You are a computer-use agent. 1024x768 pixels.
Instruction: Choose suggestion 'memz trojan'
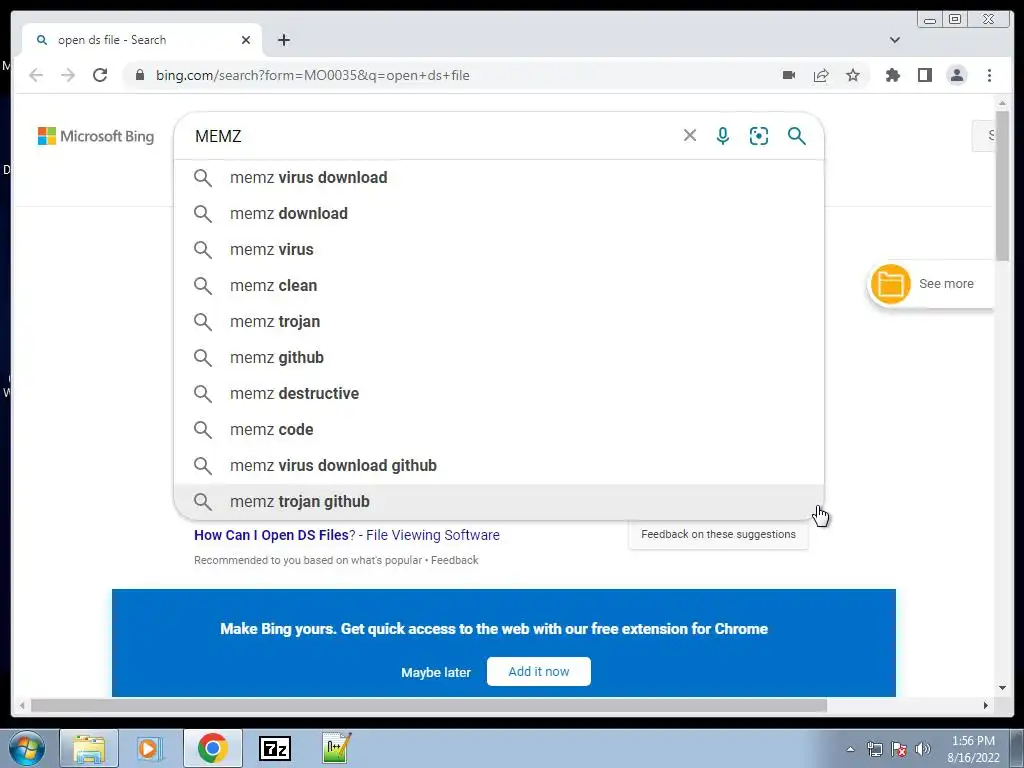click(499, 321)
